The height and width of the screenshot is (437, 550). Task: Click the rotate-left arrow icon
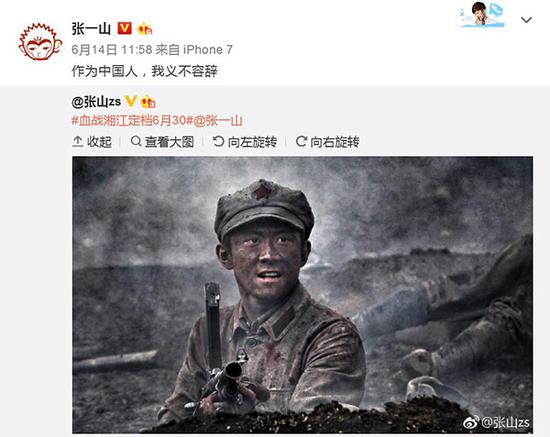pos(218,141)
